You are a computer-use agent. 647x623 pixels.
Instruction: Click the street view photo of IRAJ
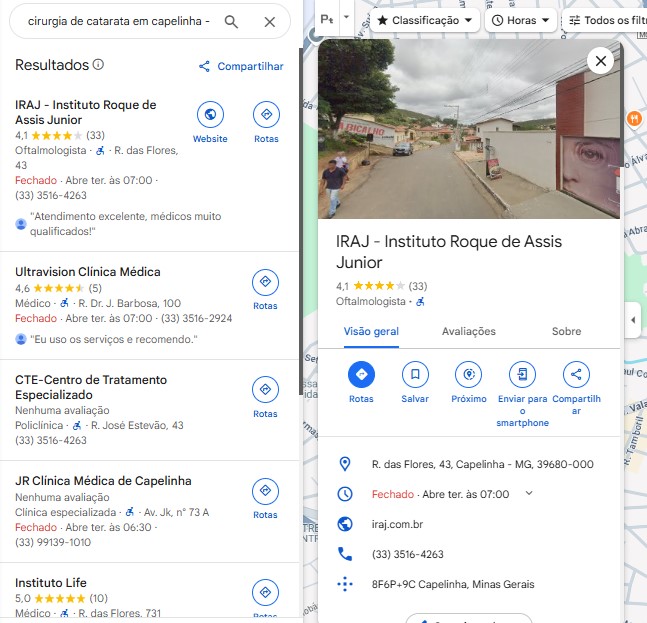(x=469, y=129)
